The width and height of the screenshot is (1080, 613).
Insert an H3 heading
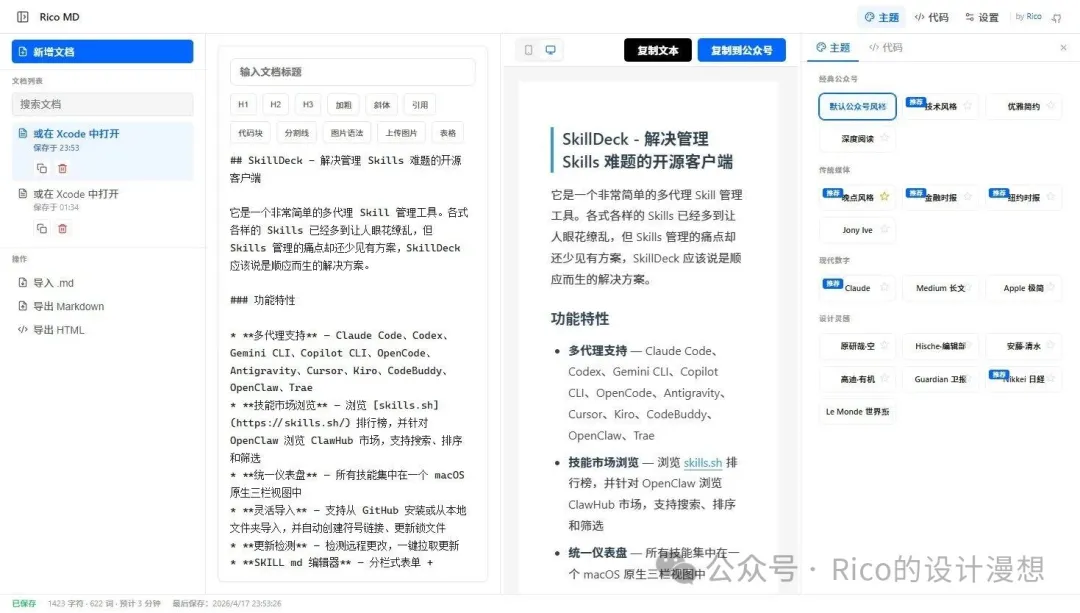tap(308, 105)
